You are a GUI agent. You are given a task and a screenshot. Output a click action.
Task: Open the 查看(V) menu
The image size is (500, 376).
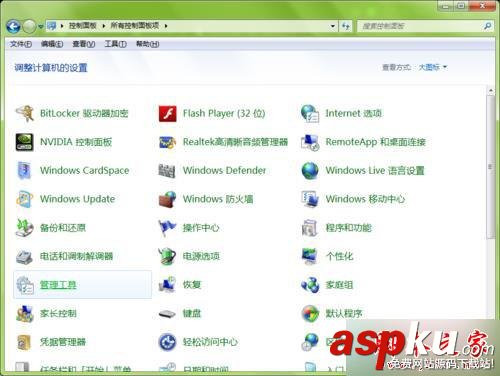tap(84, 44)
